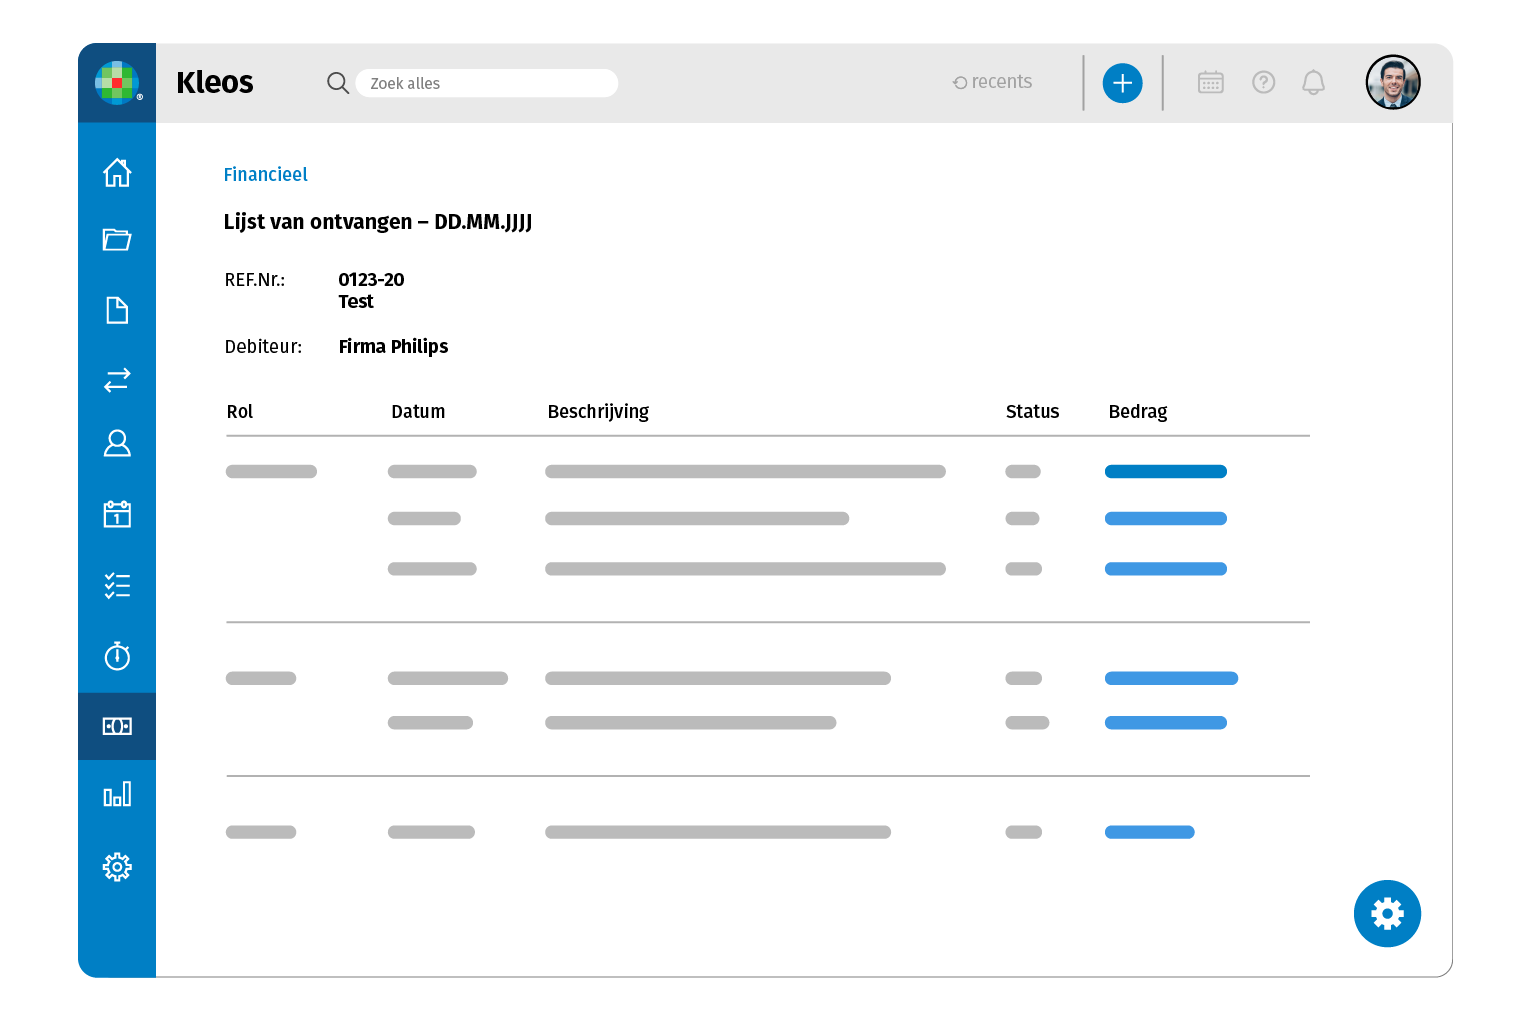Click the transfer arrows sidebar icon
The width and height of the screenshot is (1532, 1021).
[x=117, y=380]
